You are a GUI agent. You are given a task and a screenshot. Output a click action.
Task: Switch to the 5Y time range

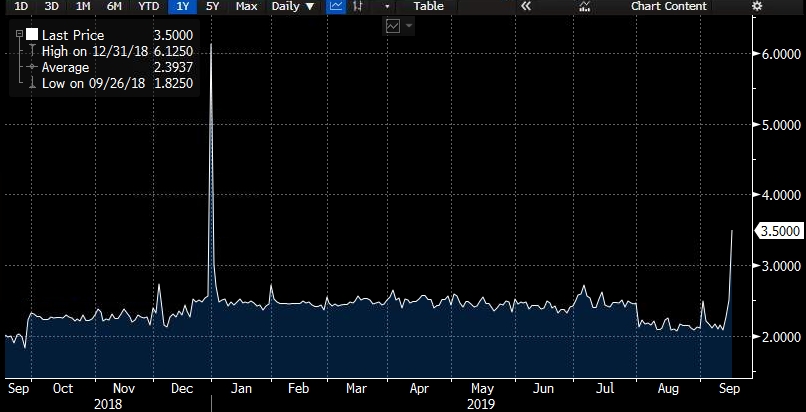213,7
